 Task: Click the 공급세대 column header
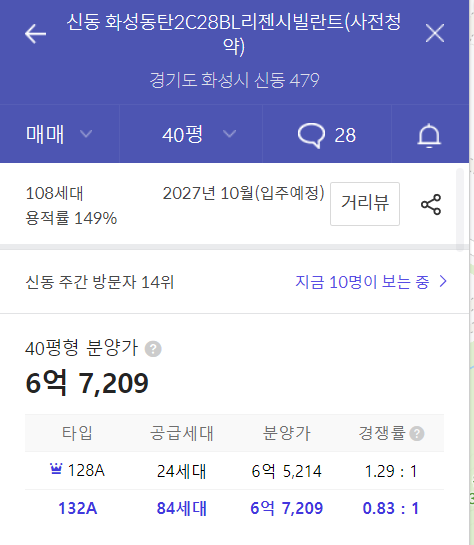(x=182, y=433)
